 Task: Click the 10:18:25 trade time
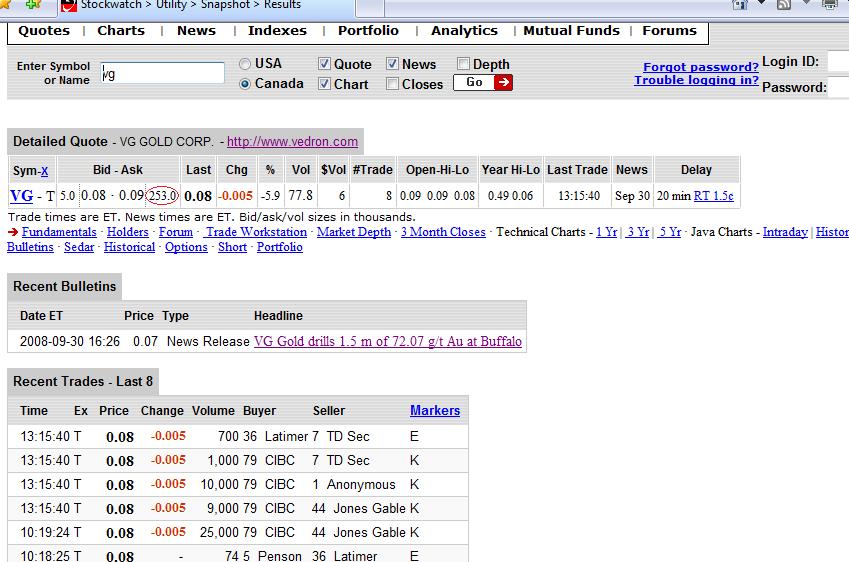[x=46, y=556]
